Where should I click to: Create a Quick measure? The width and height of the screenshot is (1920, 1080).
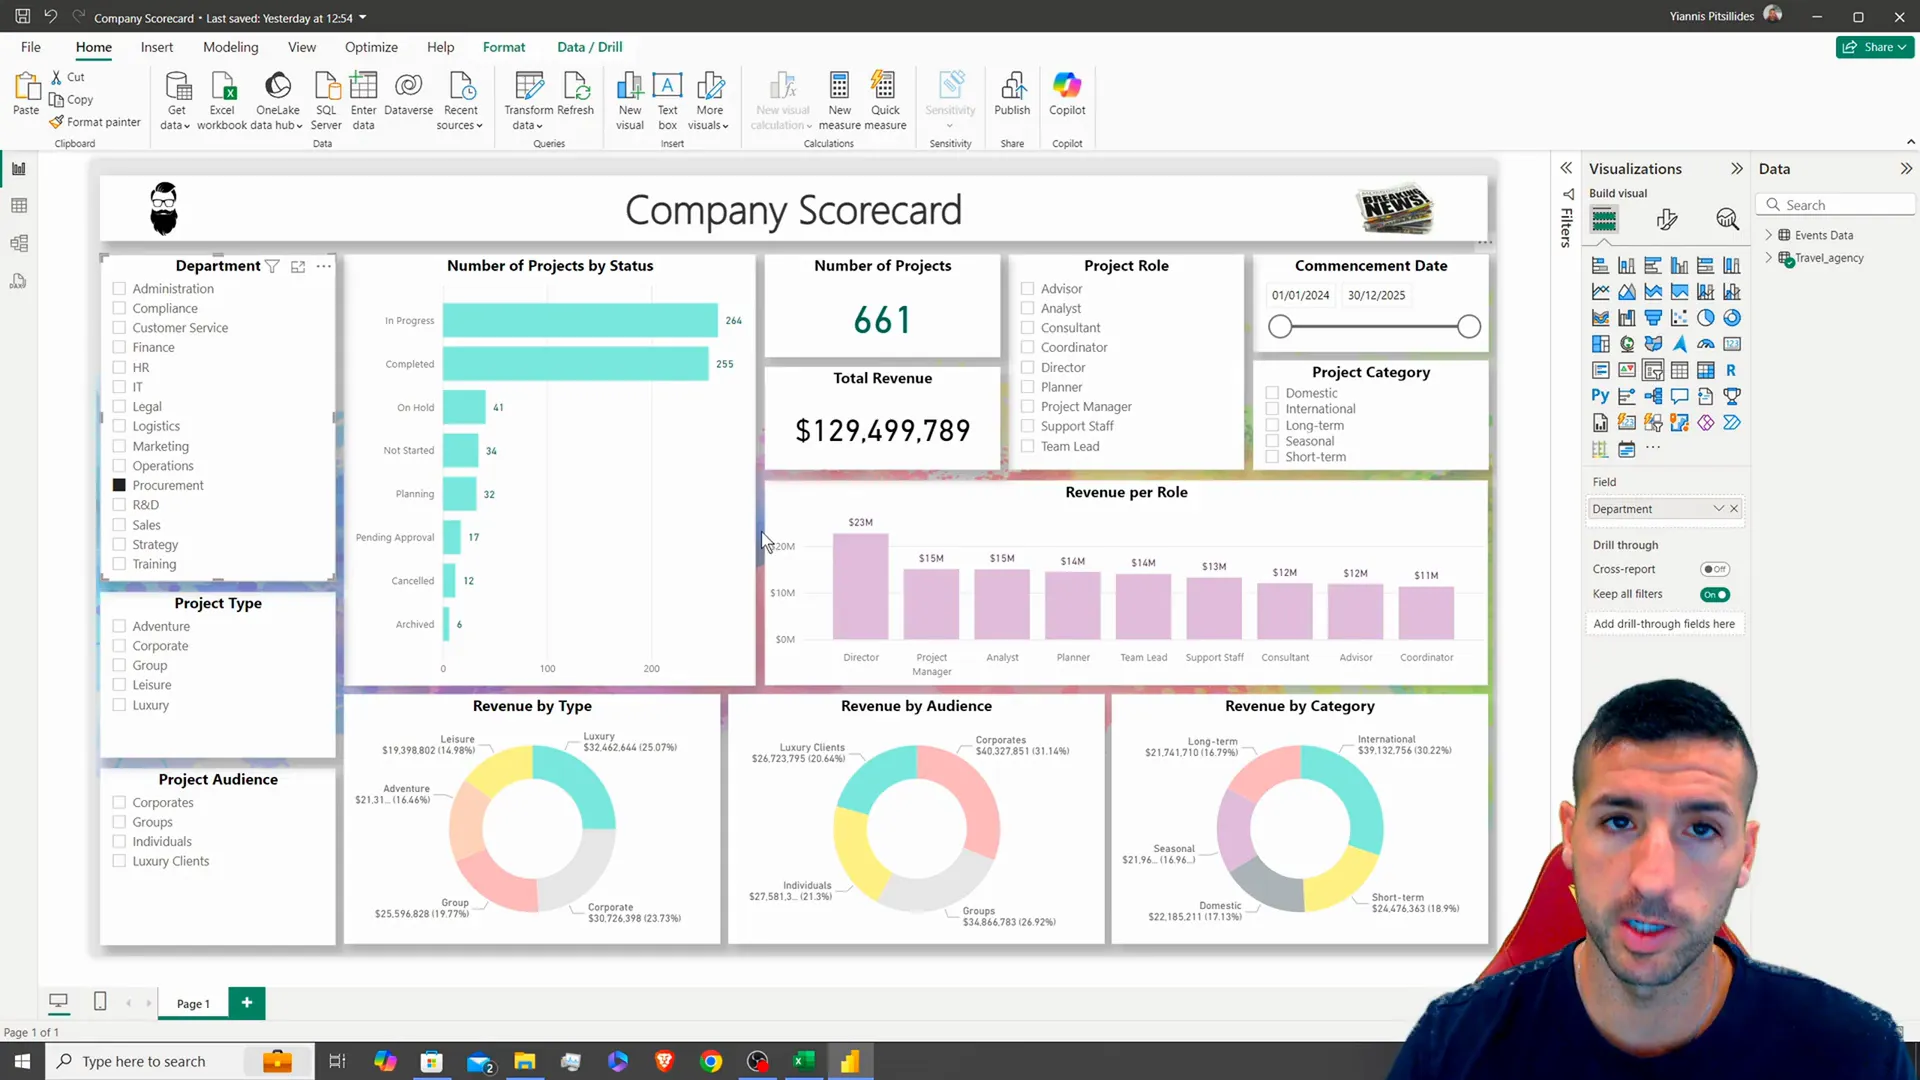click(885, 101)
